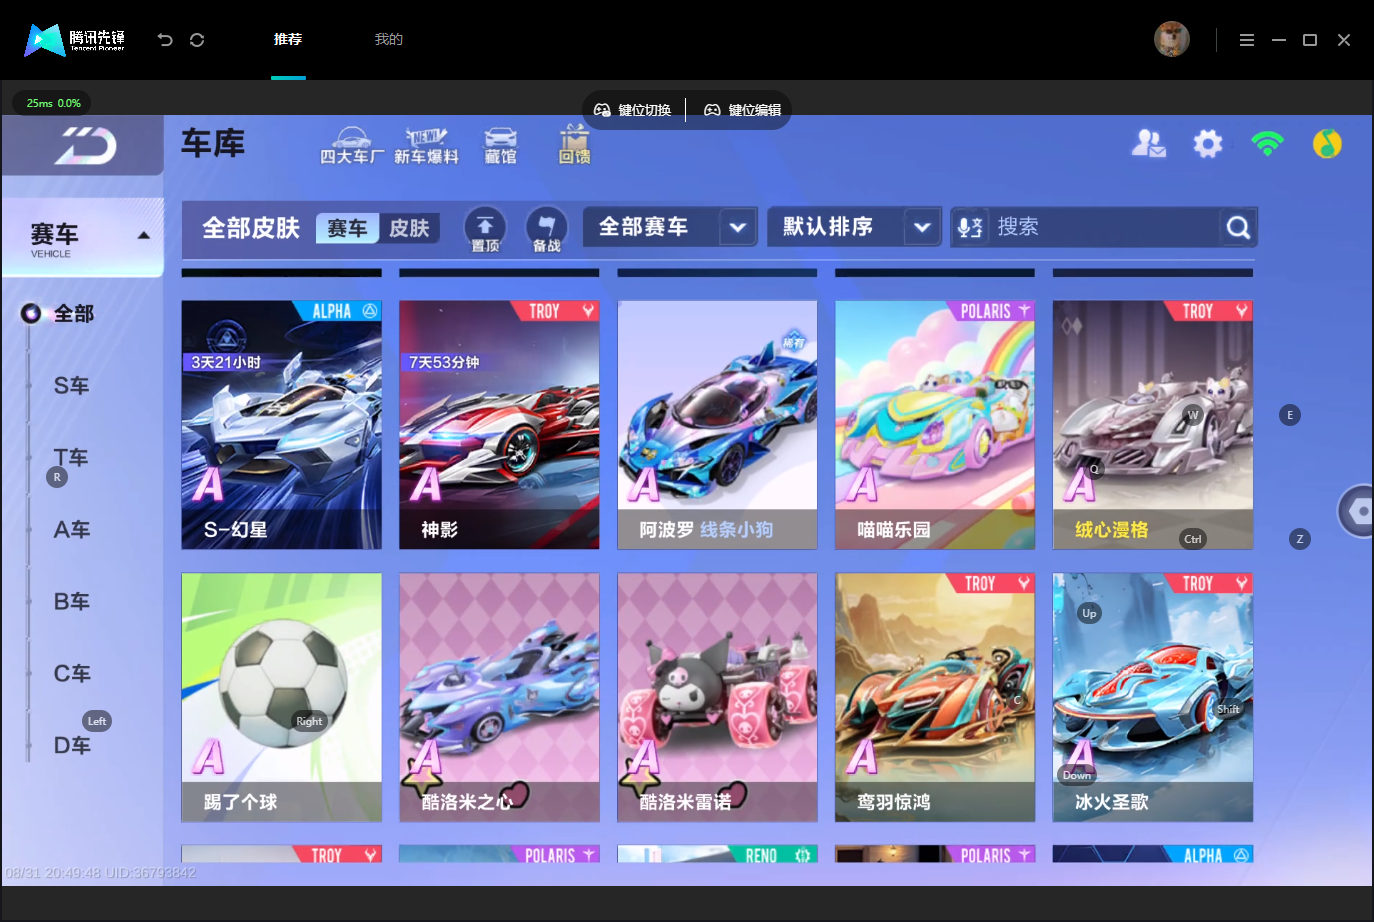Viewport: 1374px width, 922px height.
Task: Expand the 全部赛车 dropdown
Action: (x=670, y=227)
